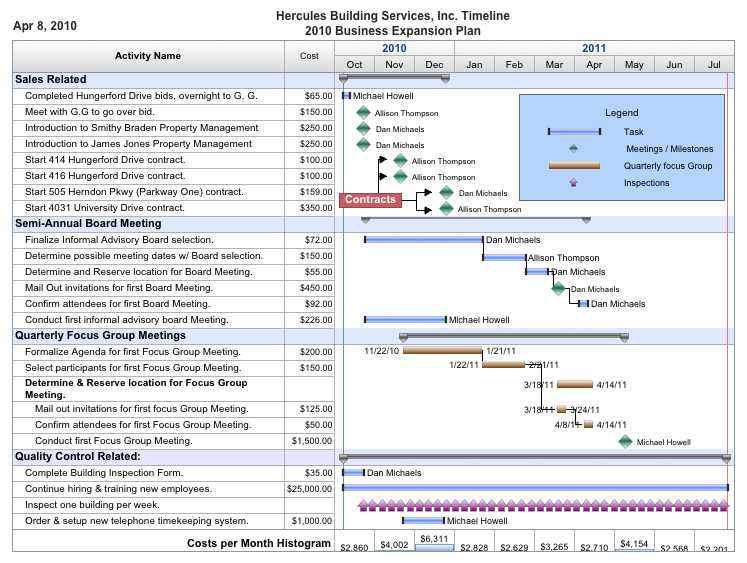Click the milestone diamond for Meet with G.G row
Viewport: 747px width, 563px height.
363,113
